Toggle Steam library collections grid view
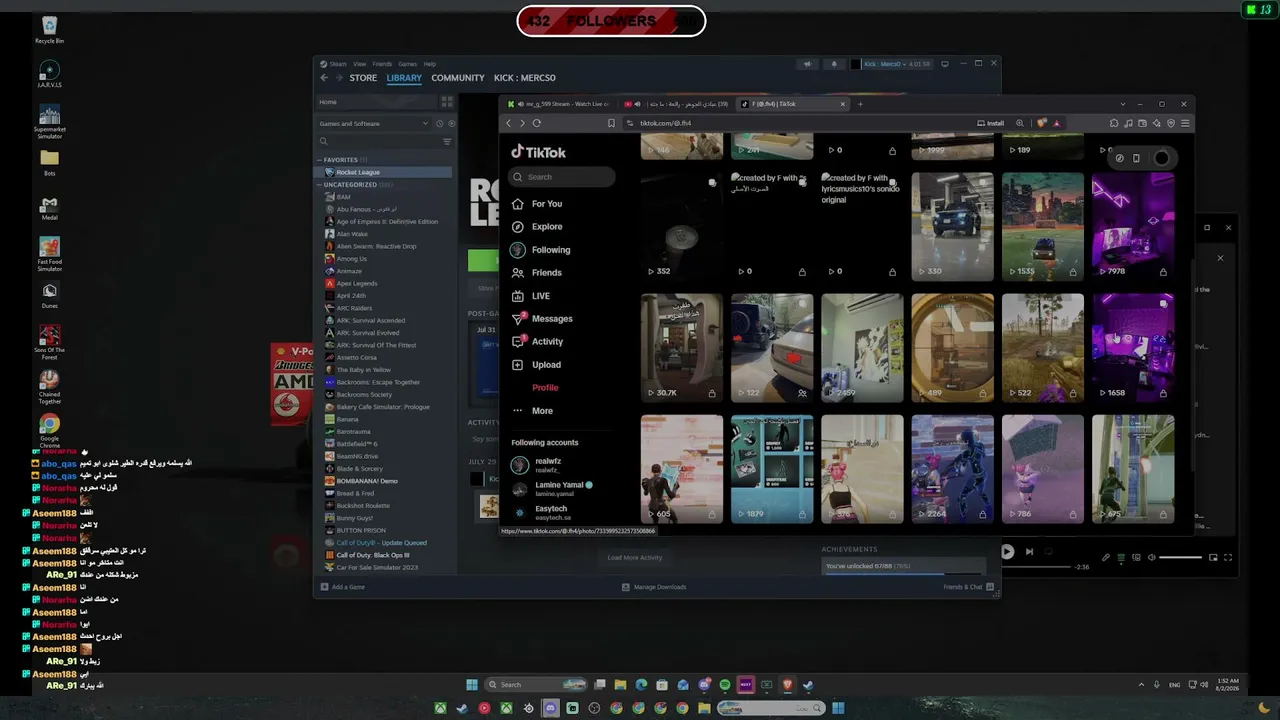This screenshot has height=720, width=1280. pos(446,102)
